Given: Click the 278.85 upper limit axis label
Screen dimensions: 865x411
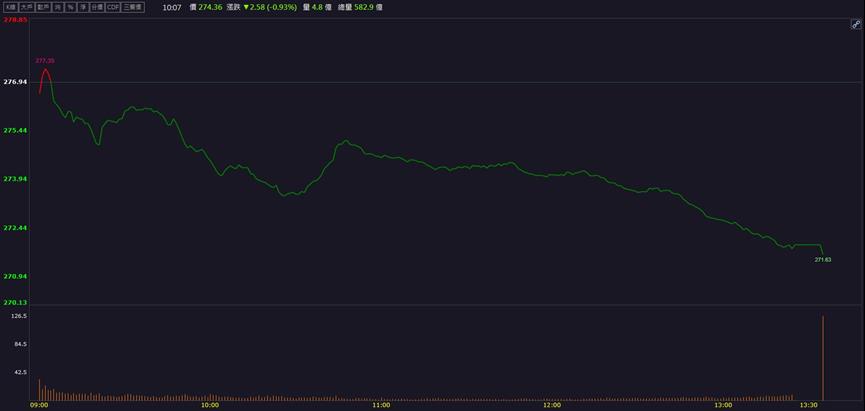Looking at the screenshot, I should pos(15,19).
